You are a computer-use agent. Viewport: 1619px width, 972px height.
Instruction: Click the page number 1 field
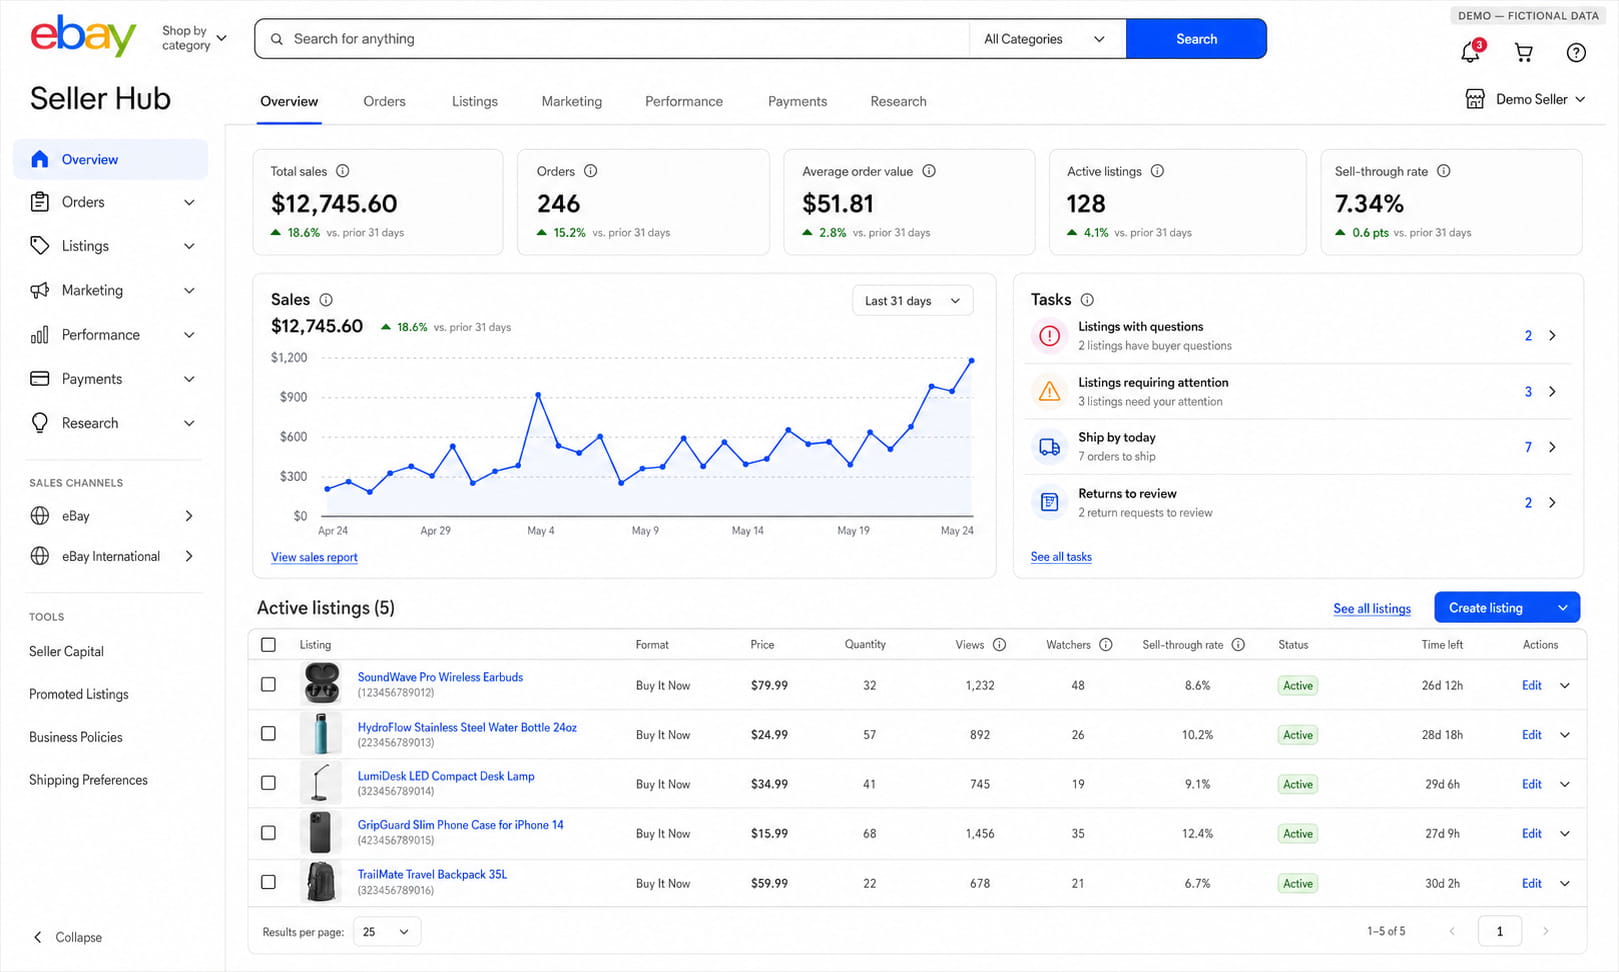pos(1499,931)
